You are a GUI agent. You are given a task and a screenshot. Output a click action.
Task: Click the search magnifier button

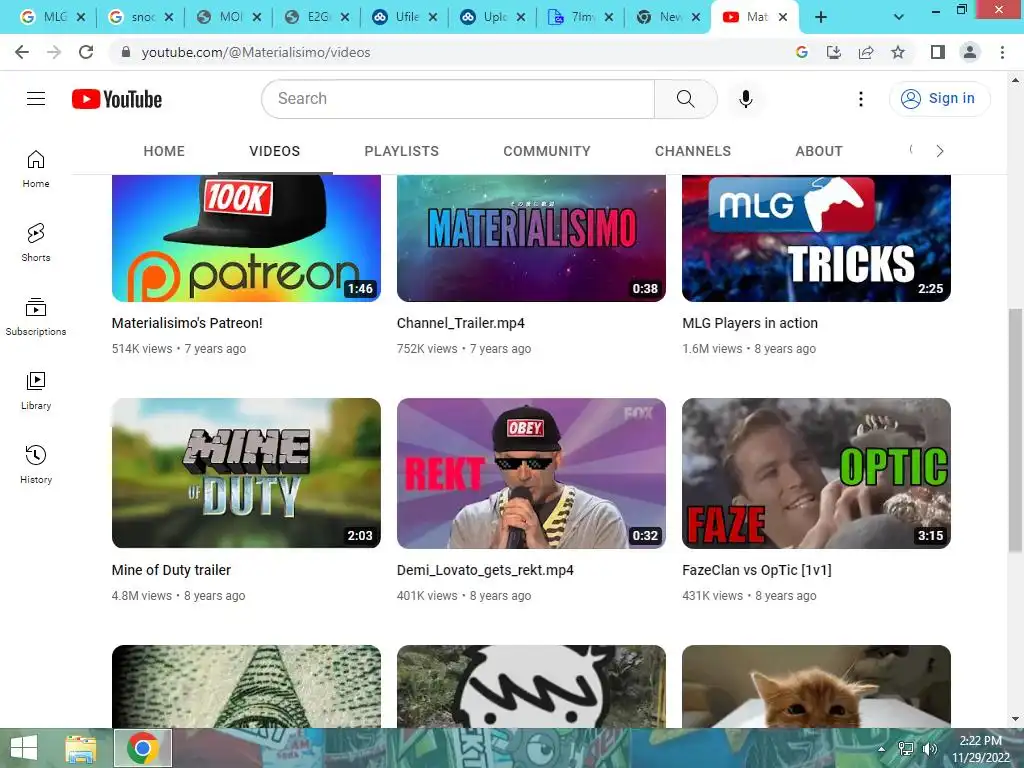[x=685, y=99]
